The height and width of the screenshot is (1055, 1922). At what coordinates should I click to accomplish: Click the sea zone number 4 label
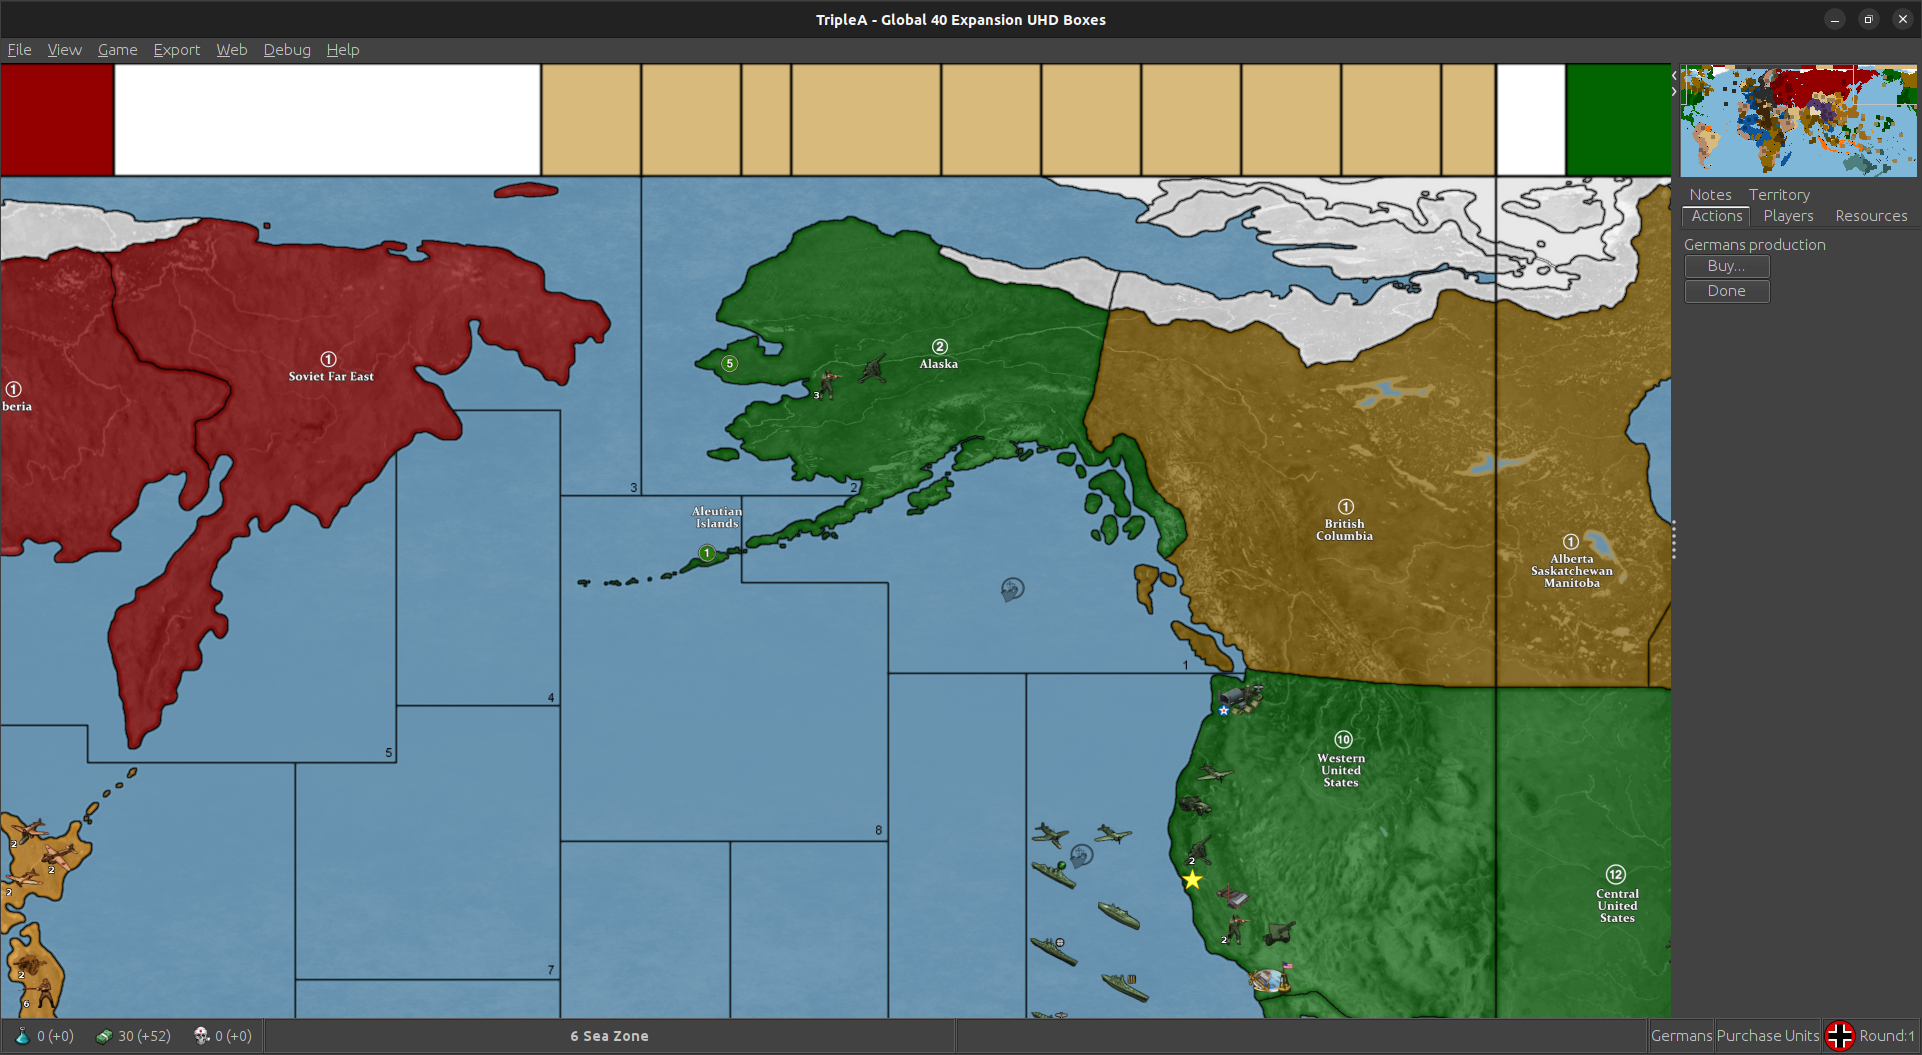[551, 698]
